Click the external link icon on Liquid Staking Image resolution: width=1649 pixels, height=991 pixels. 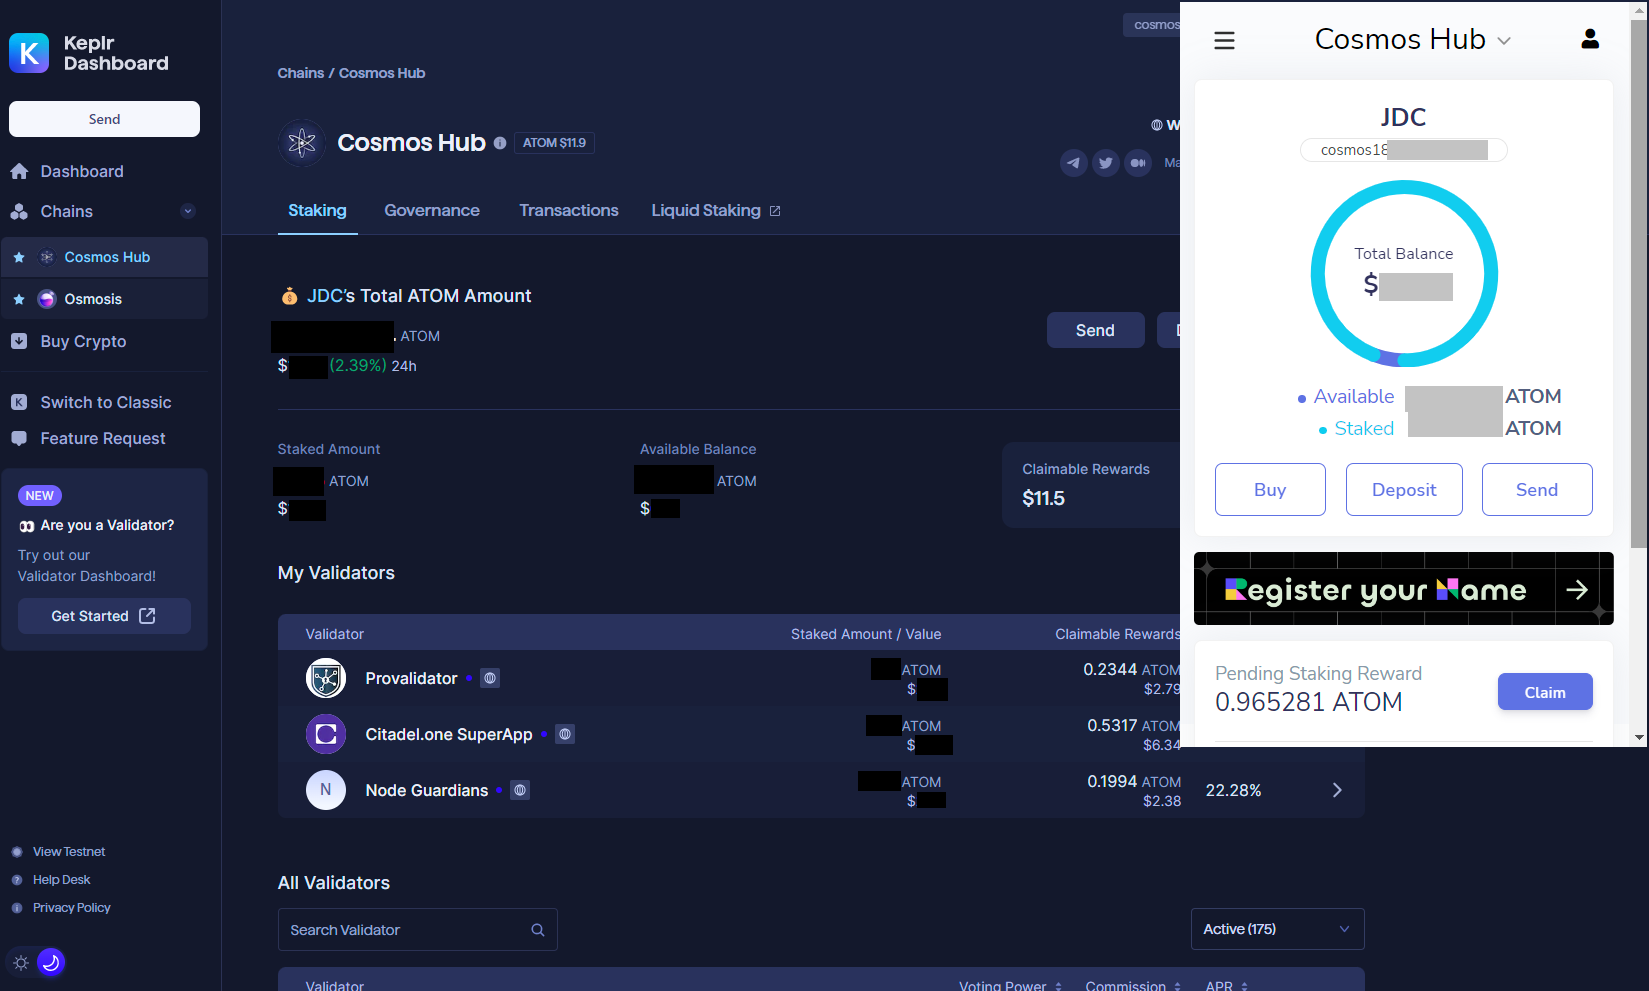tap(775, 211)
